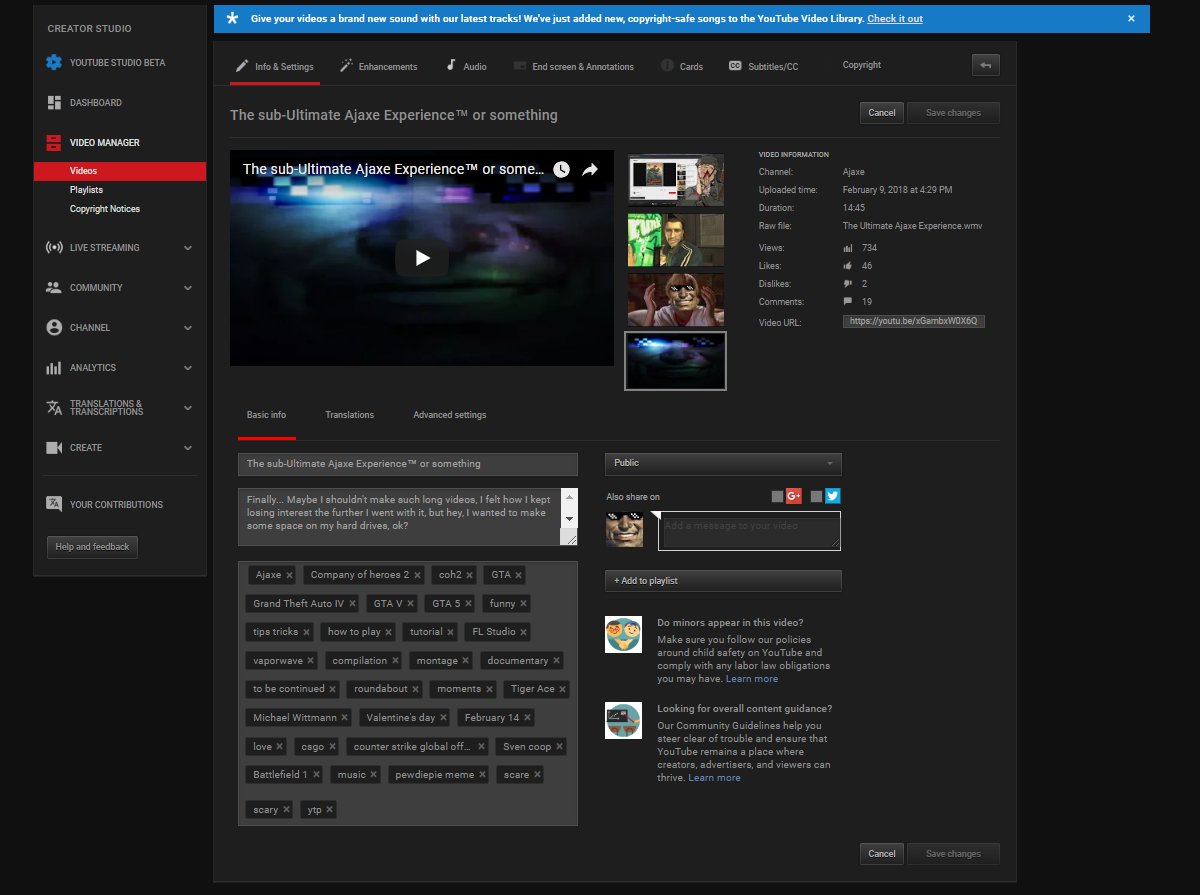
Task: Click the Watch later clock icon on video
Action: 561,170
